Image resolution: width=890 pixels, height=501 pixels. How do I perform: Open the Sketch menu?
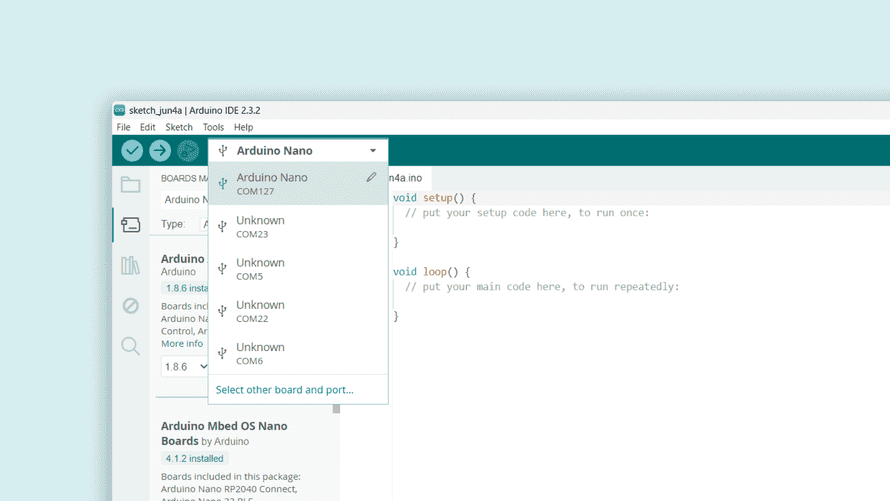(x=179, y=127)
